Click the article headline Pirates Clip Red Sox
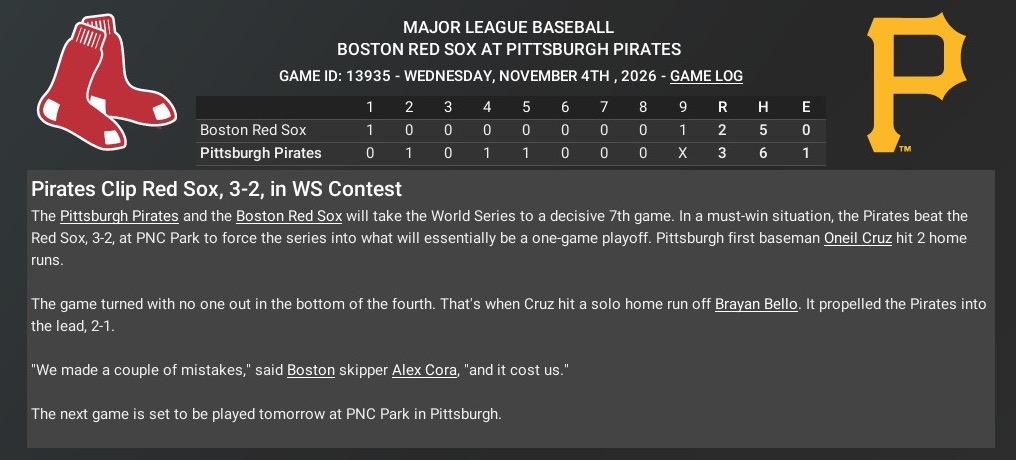Image resolution: width=1016 pixels, height=460 pixels. tap(216, 189)
